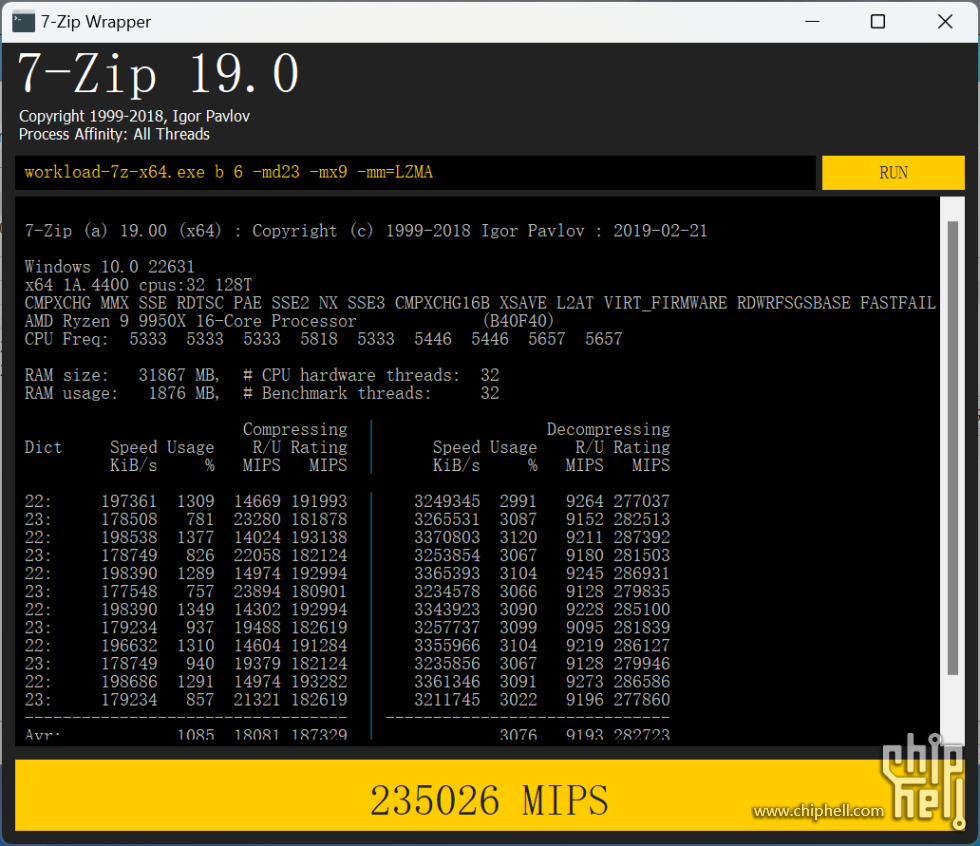Screen dimensions: 980x846
Task: Click the compressing speed value 196632
Action: pyautogui.click(x=129, y=645)
